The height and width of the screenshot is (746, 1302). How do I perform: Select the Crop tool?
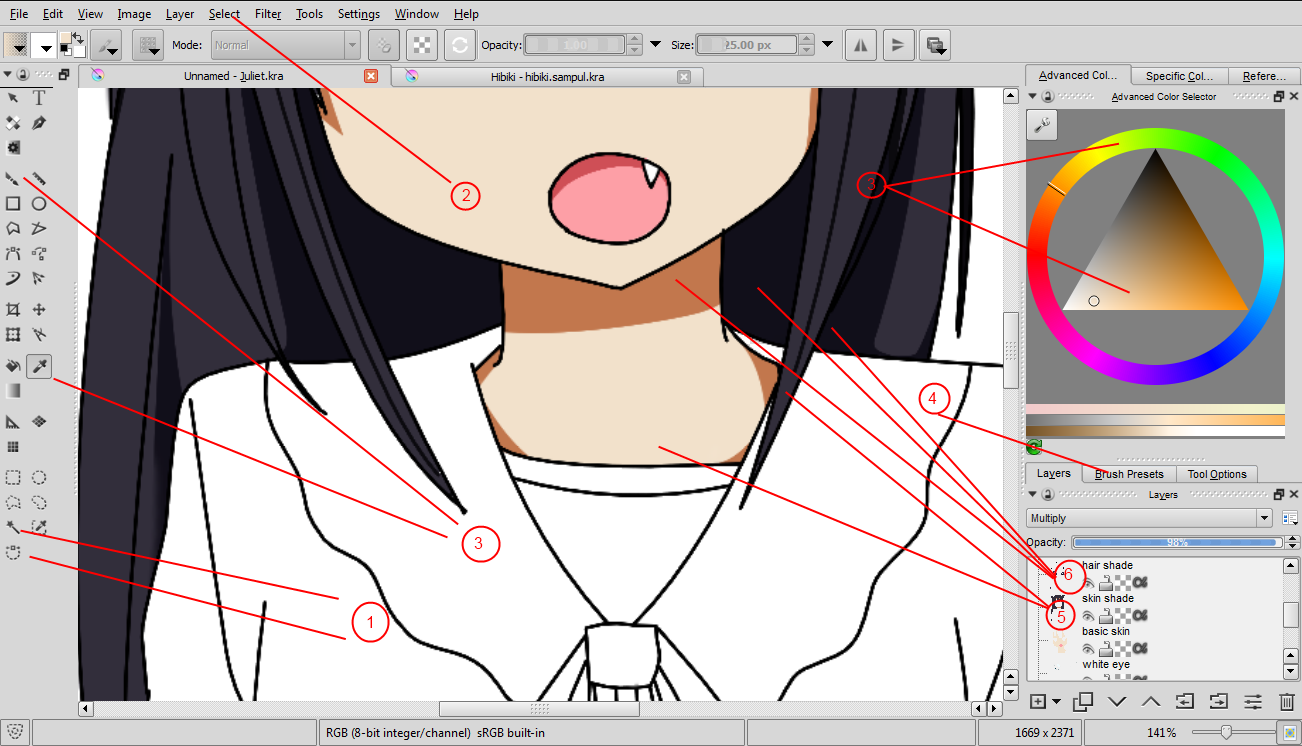[13, 310]
